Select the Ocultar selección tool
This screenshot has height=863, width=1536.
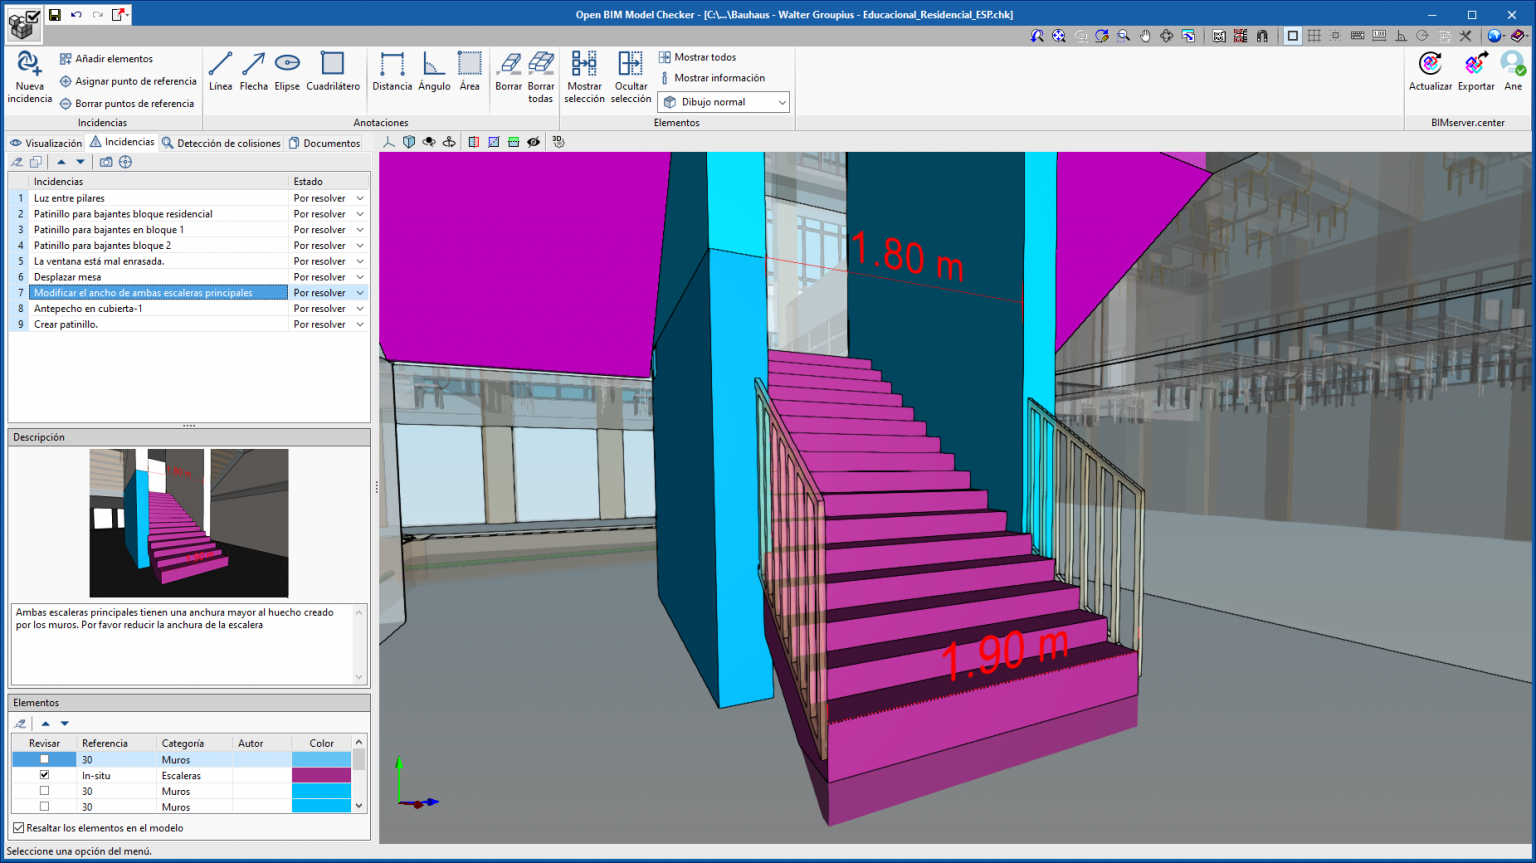pyautogui.click(x=631, y=71)
